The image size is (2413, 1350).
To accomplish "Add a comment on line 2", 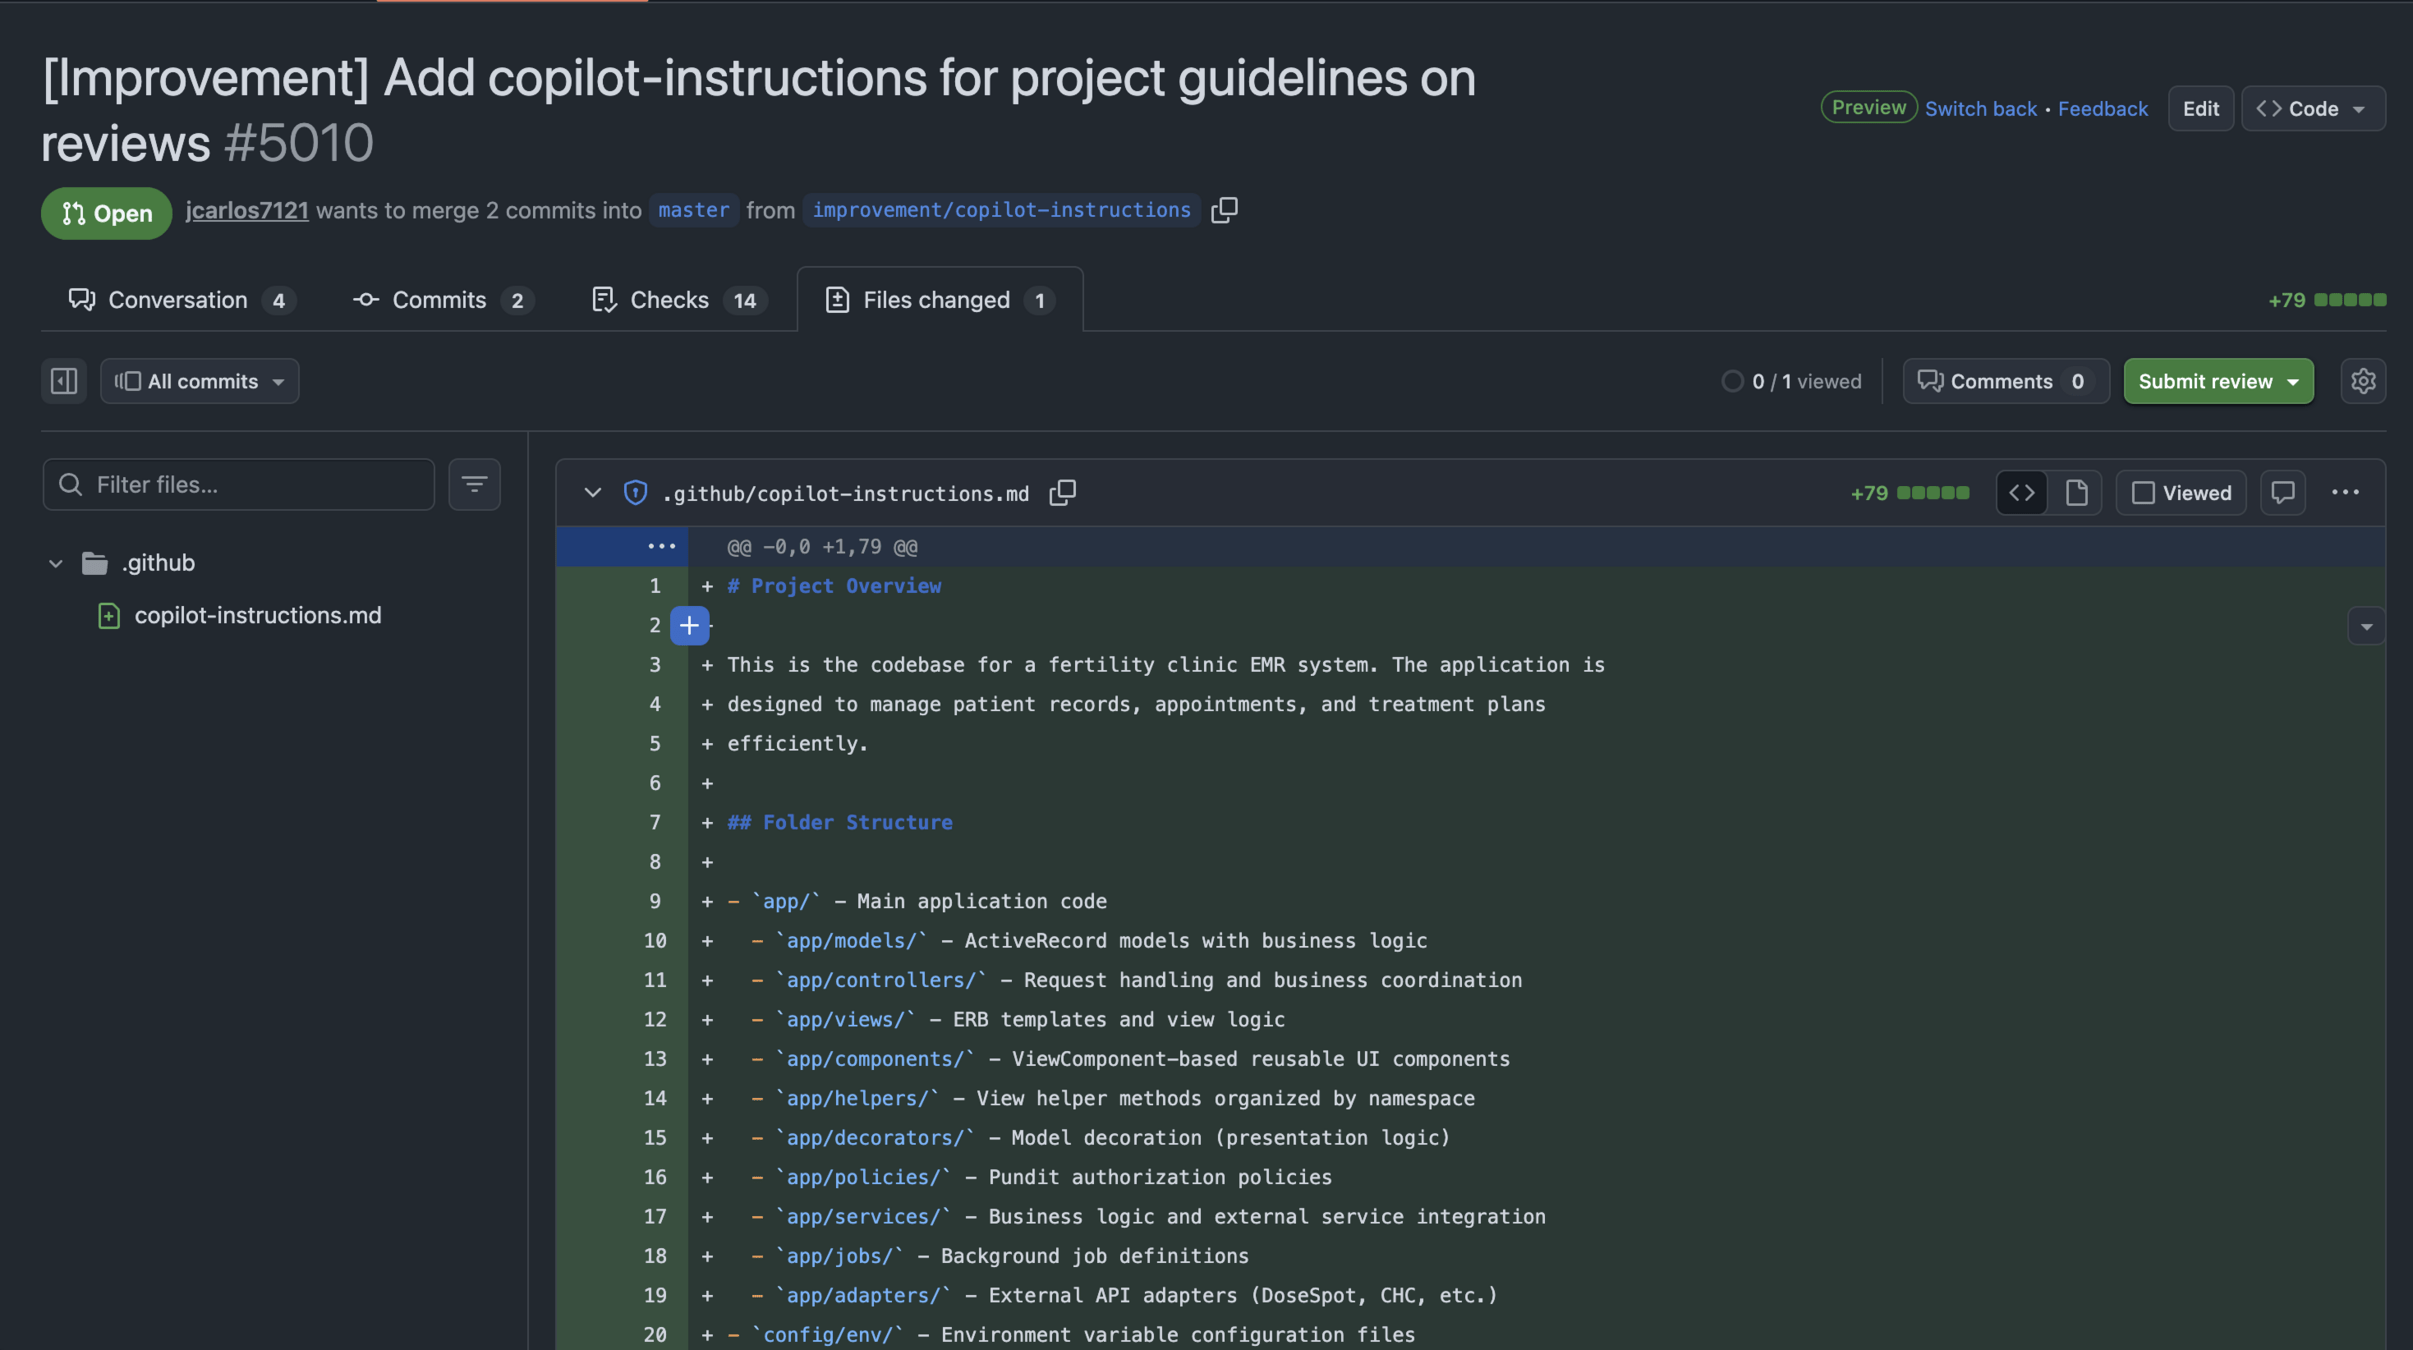I will tap(689, 626).
